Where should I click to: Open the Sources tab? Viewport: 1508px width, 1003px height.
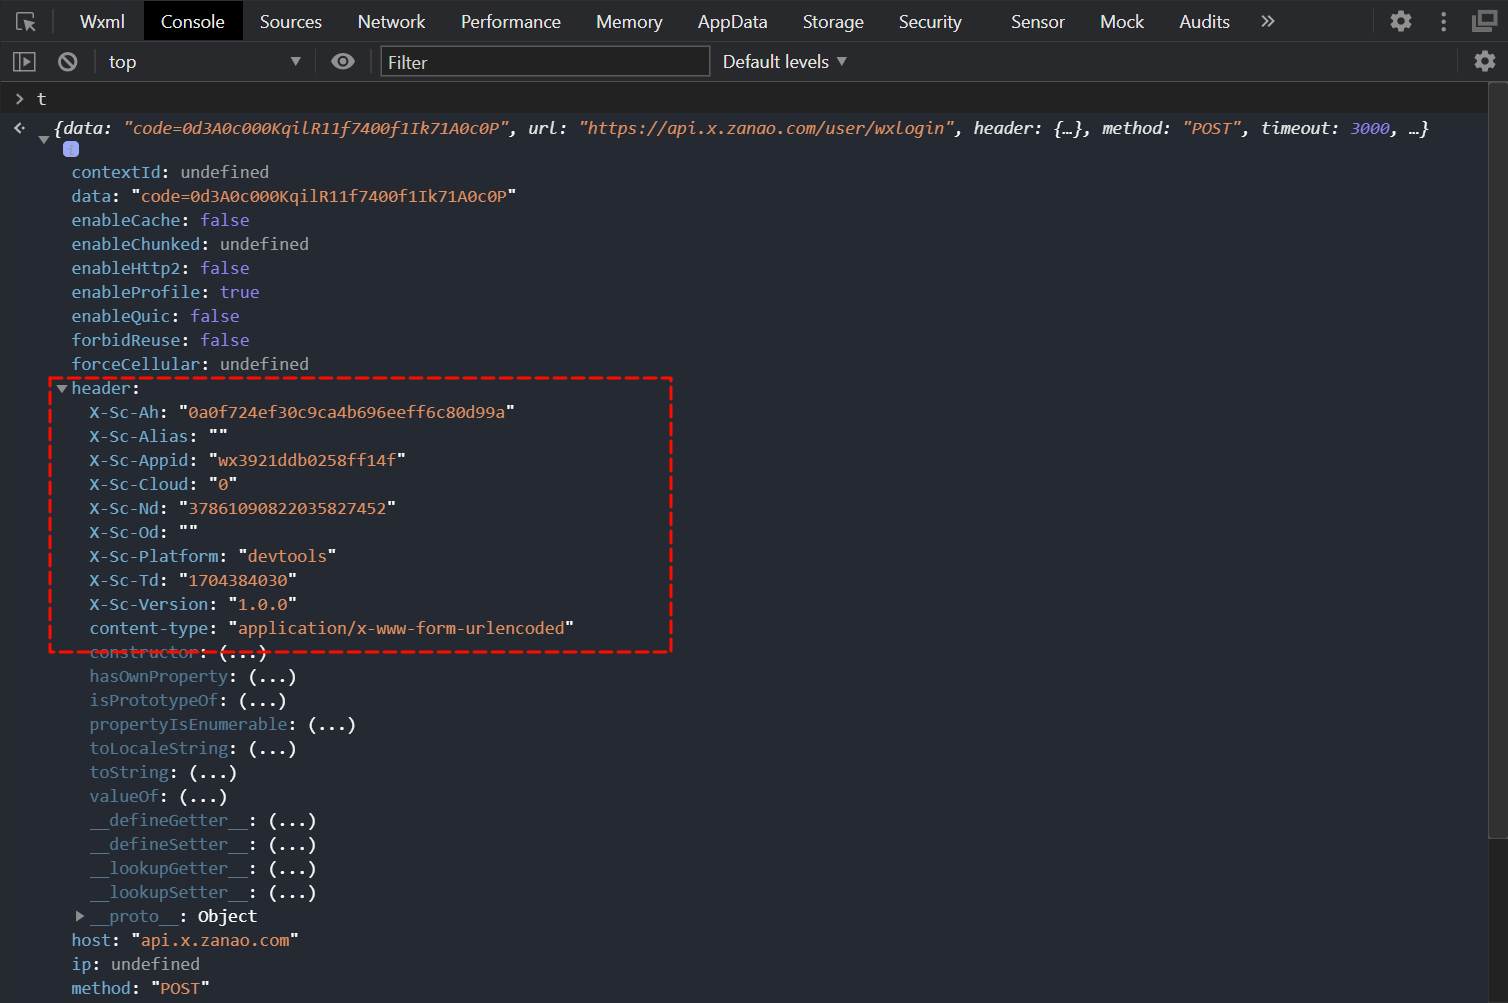pyautogui.click(x=291, y=21)
